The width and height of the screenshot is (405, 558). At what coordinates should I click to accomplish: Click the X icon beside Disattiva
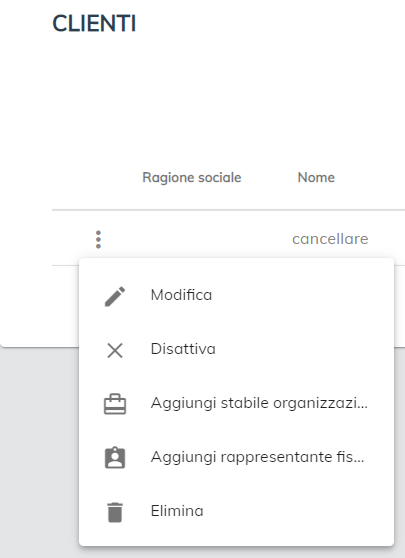pyautogui.click(x=115, y=350)
